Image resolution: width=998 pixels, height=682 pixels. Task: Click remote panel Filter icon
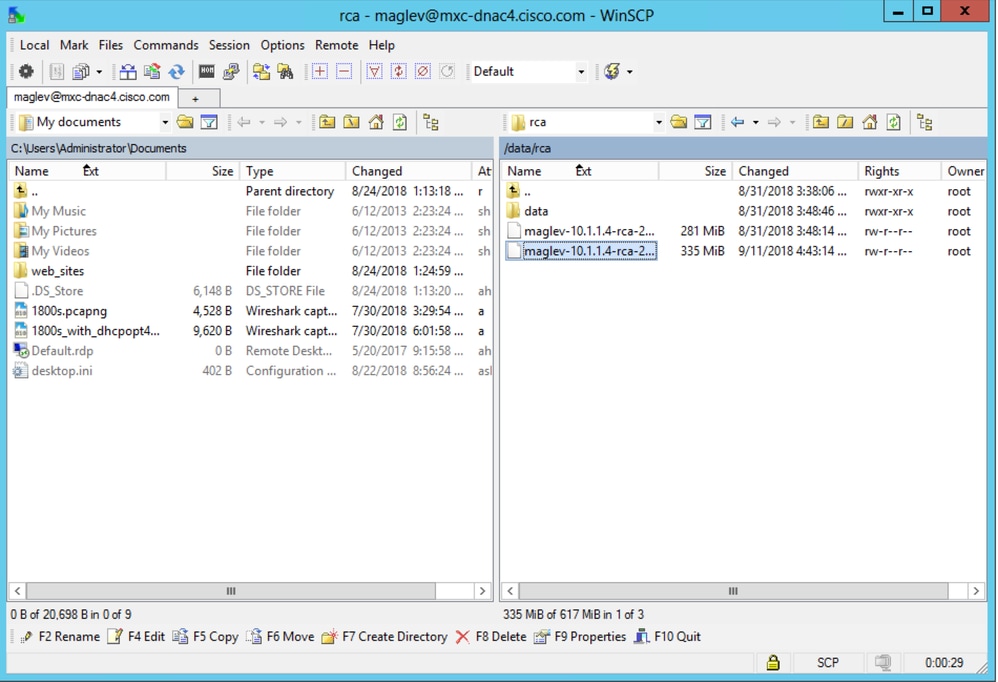pos(703,122)
